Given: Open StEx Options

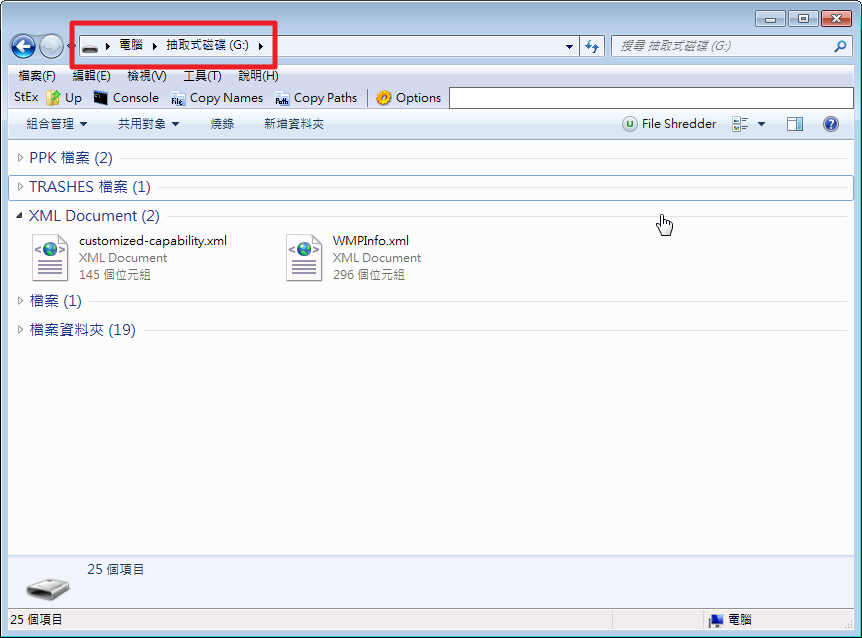Looking at the screenshot, I should click(x=383, y=98).
